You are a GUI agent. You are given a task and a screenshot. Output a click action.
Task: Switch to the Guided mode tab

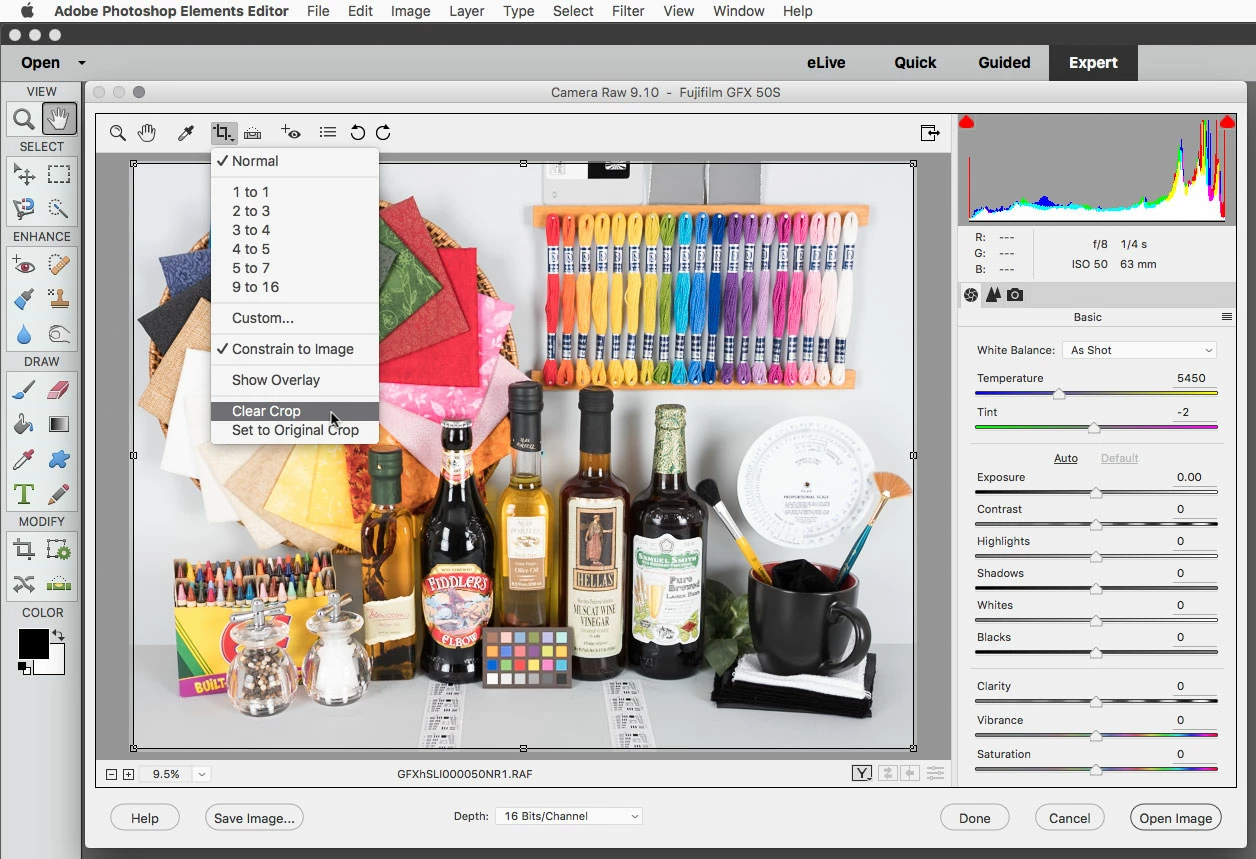tap(1004, 62)
